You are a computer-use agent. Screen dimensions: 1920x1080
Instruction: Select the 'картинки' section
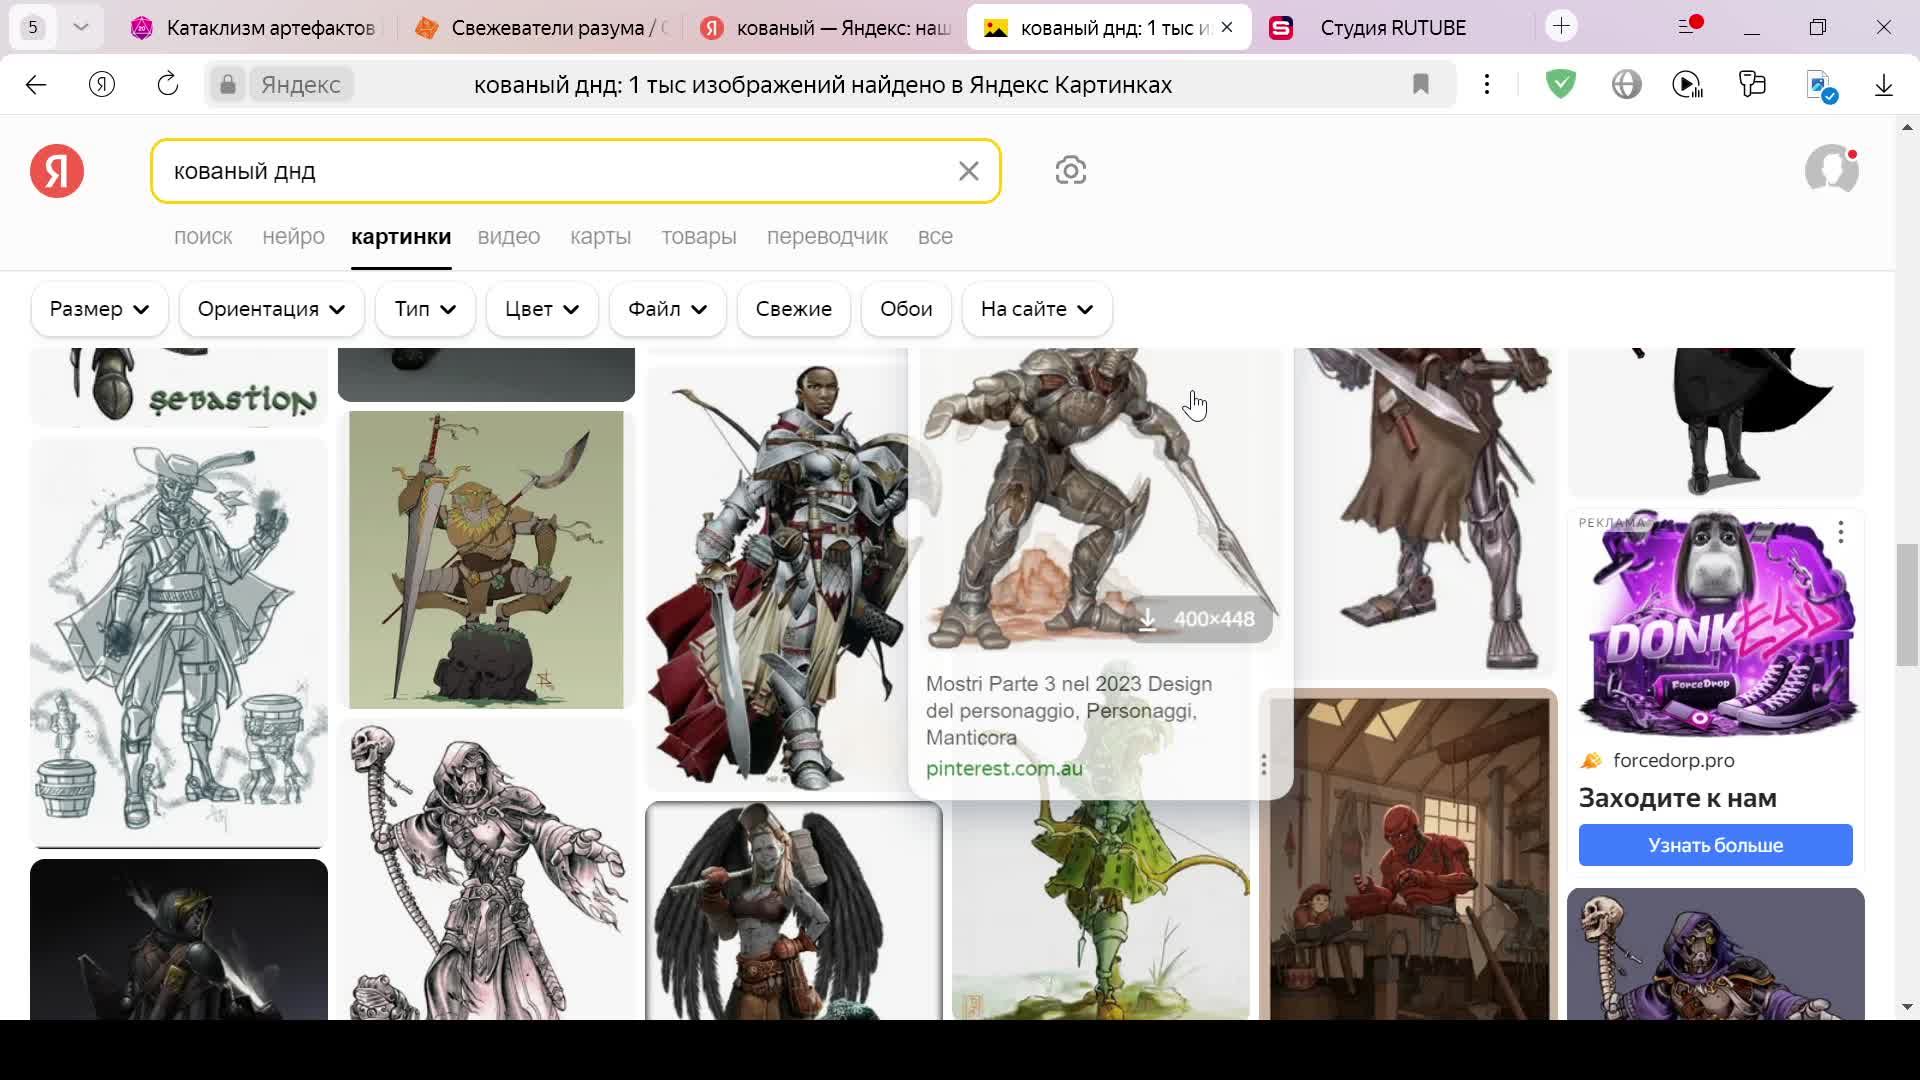click(x=401, y=237)
